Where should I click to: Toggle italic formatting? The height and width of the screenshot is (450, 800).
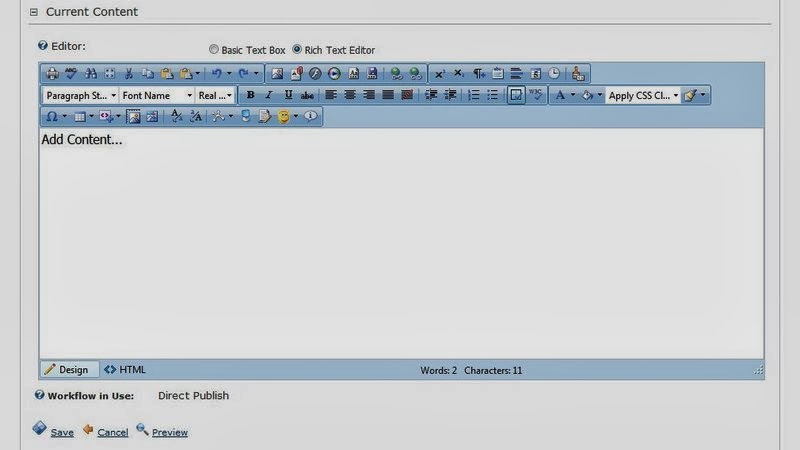269,95
